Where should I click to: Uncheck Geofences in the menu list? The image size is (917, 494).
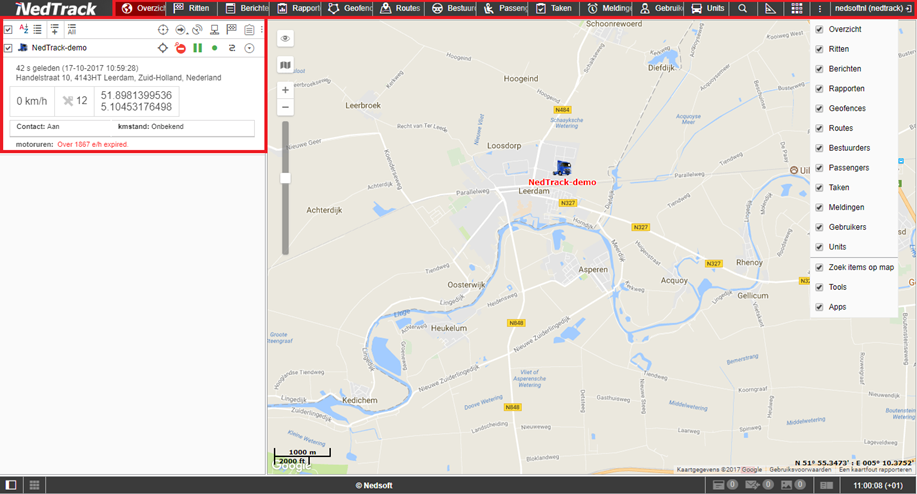[819, 108]
